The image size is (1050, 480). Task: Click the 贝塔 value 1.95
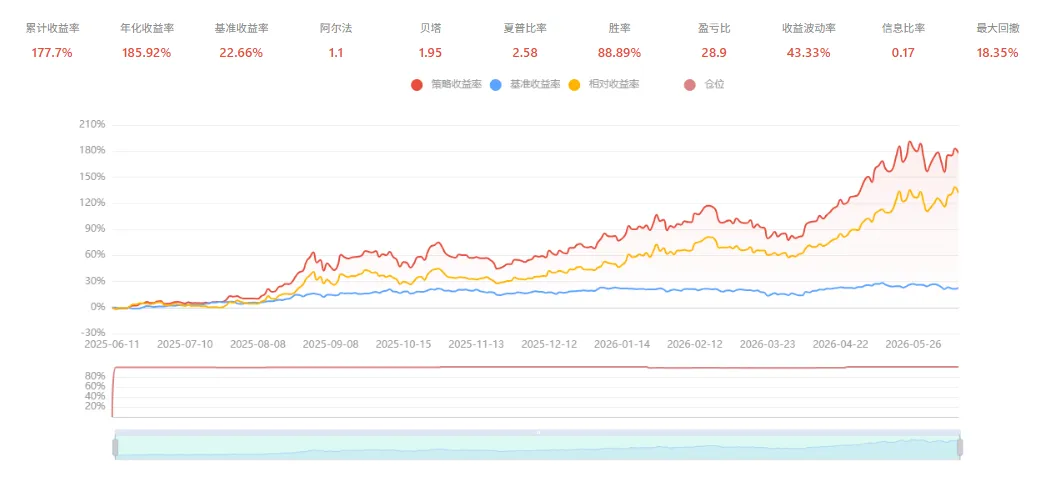point(430,52)
